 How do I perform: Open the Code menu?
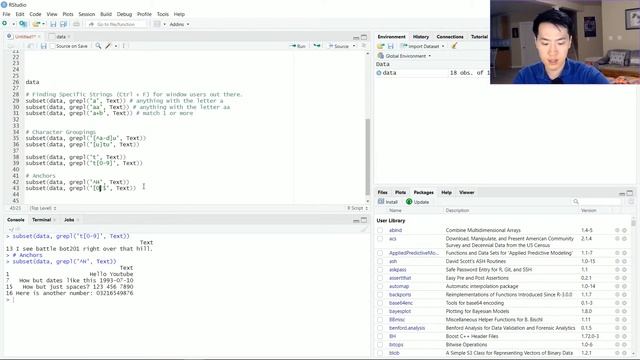coord(35,14)
